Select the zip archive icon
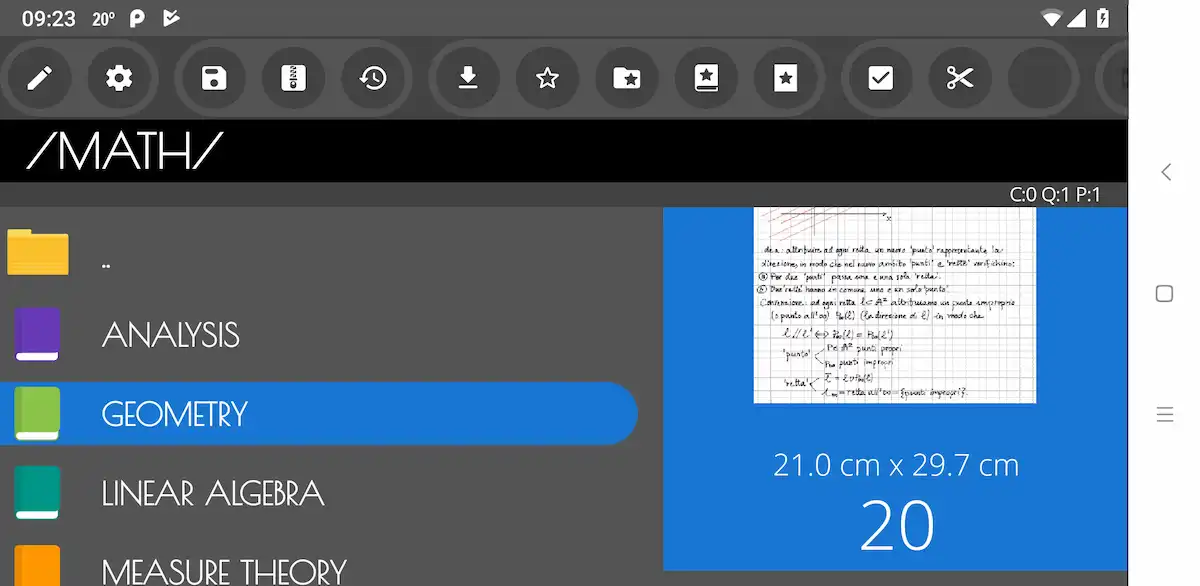 [x=294, y=77]
